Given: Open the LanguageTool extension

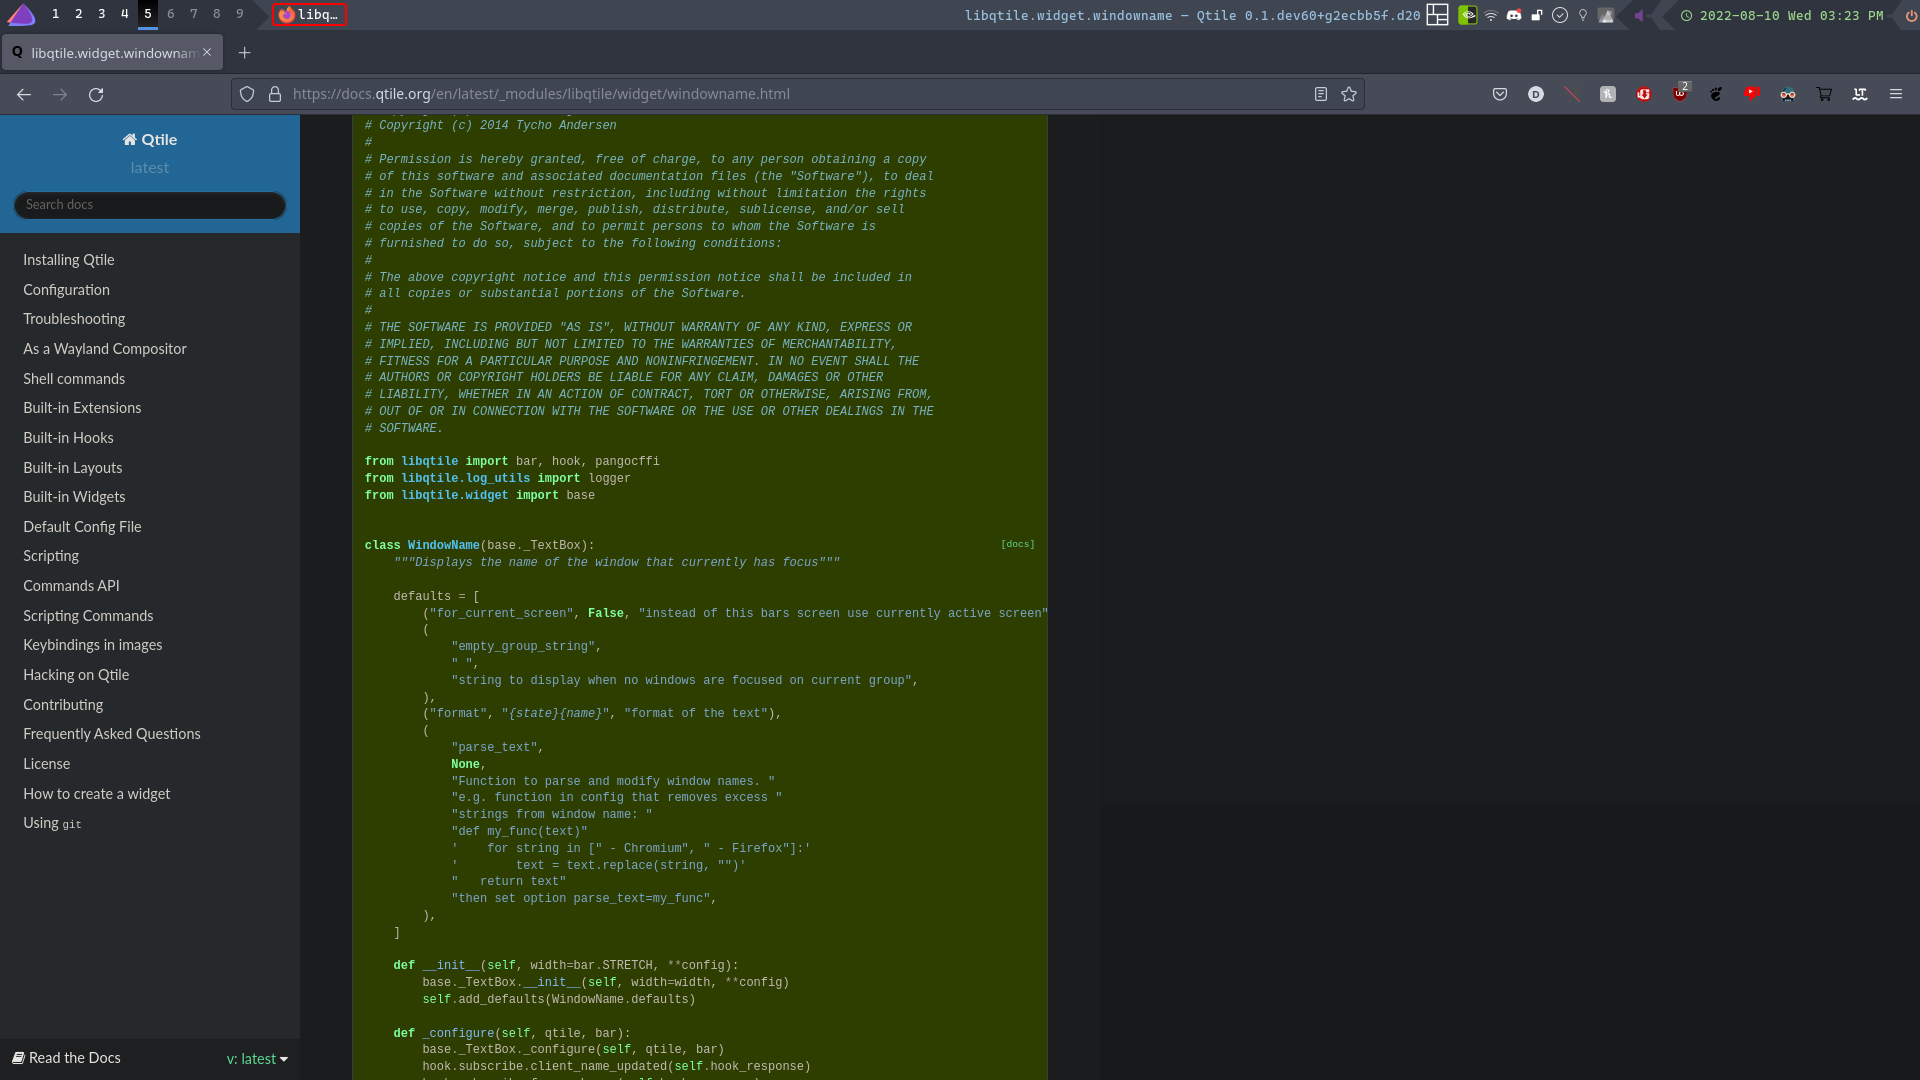Looking at the screenshot, I should point(1860,94).
